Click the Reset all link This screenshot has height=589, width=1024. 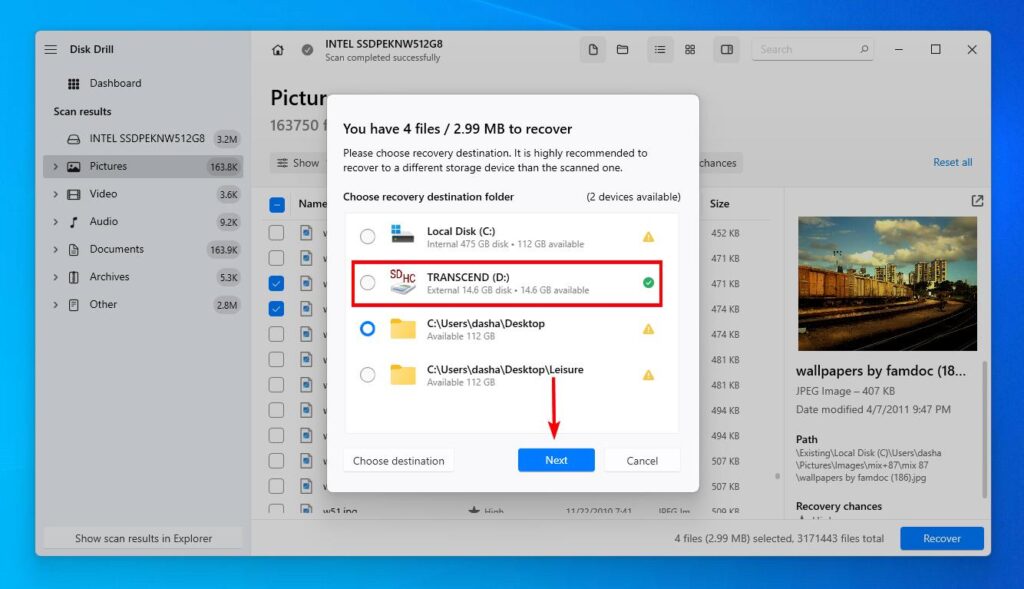point(951,162)
